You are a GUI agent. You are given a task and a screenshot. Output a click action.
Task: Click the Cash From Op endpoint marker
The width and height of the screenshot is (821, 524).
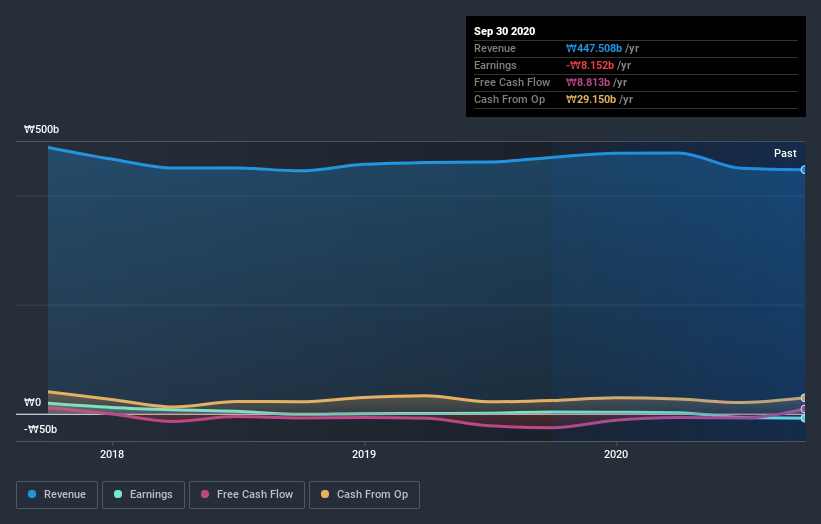pyautogui.click(x=803, y=398)
